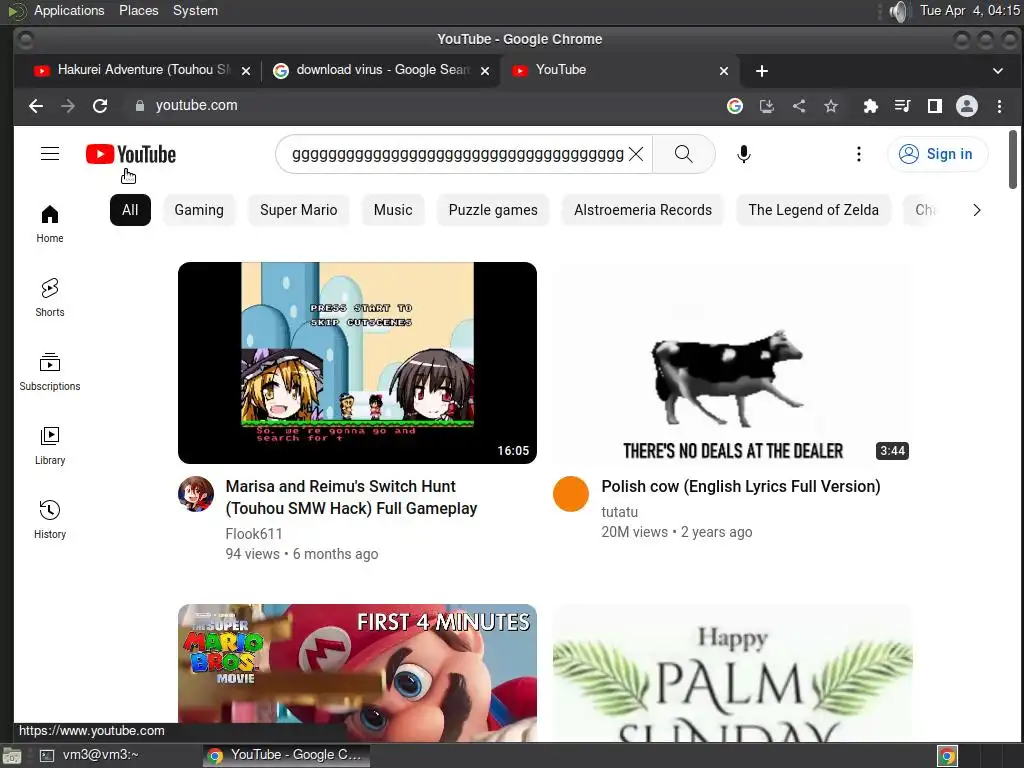The image size is (1024, 768).
Task: Click Polish cow video title link
Action: click(x=741, y=487)
